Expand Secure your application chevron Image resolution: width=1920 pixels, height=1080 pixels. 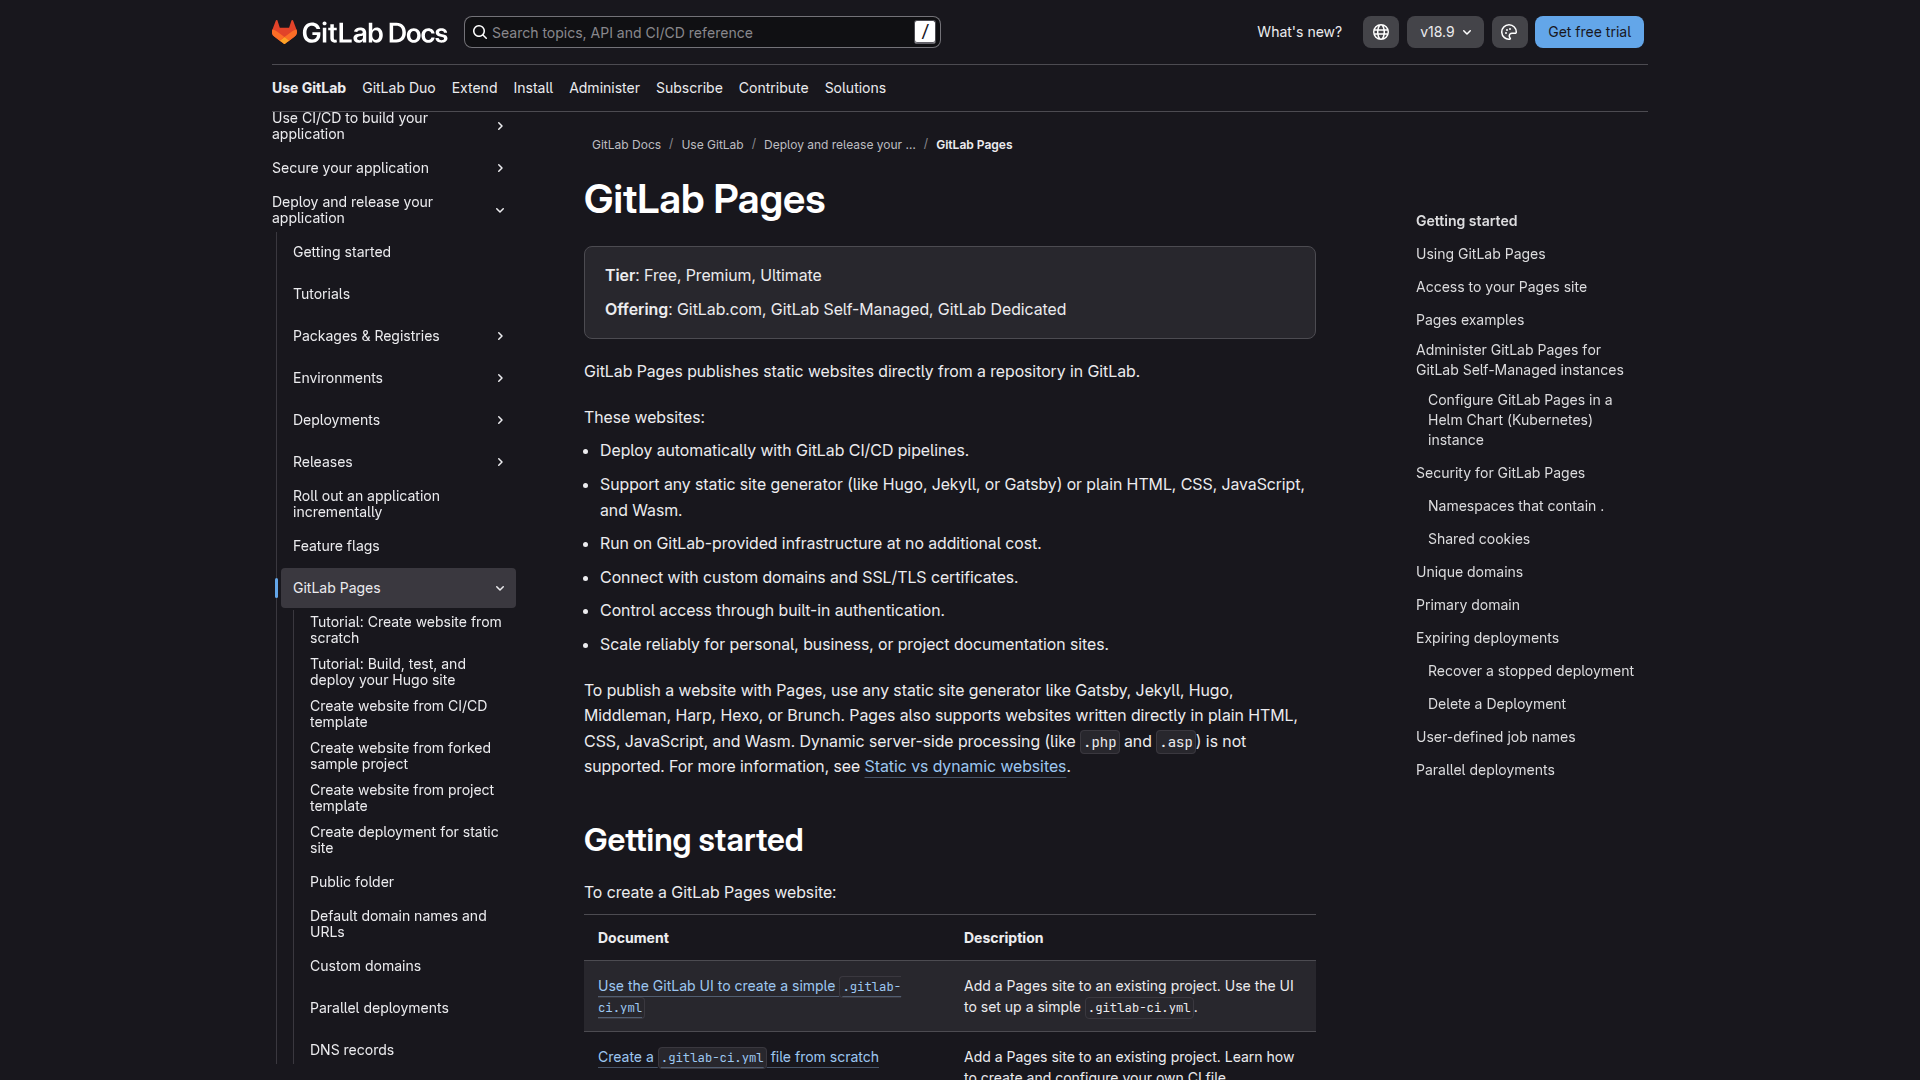(500, 168)
